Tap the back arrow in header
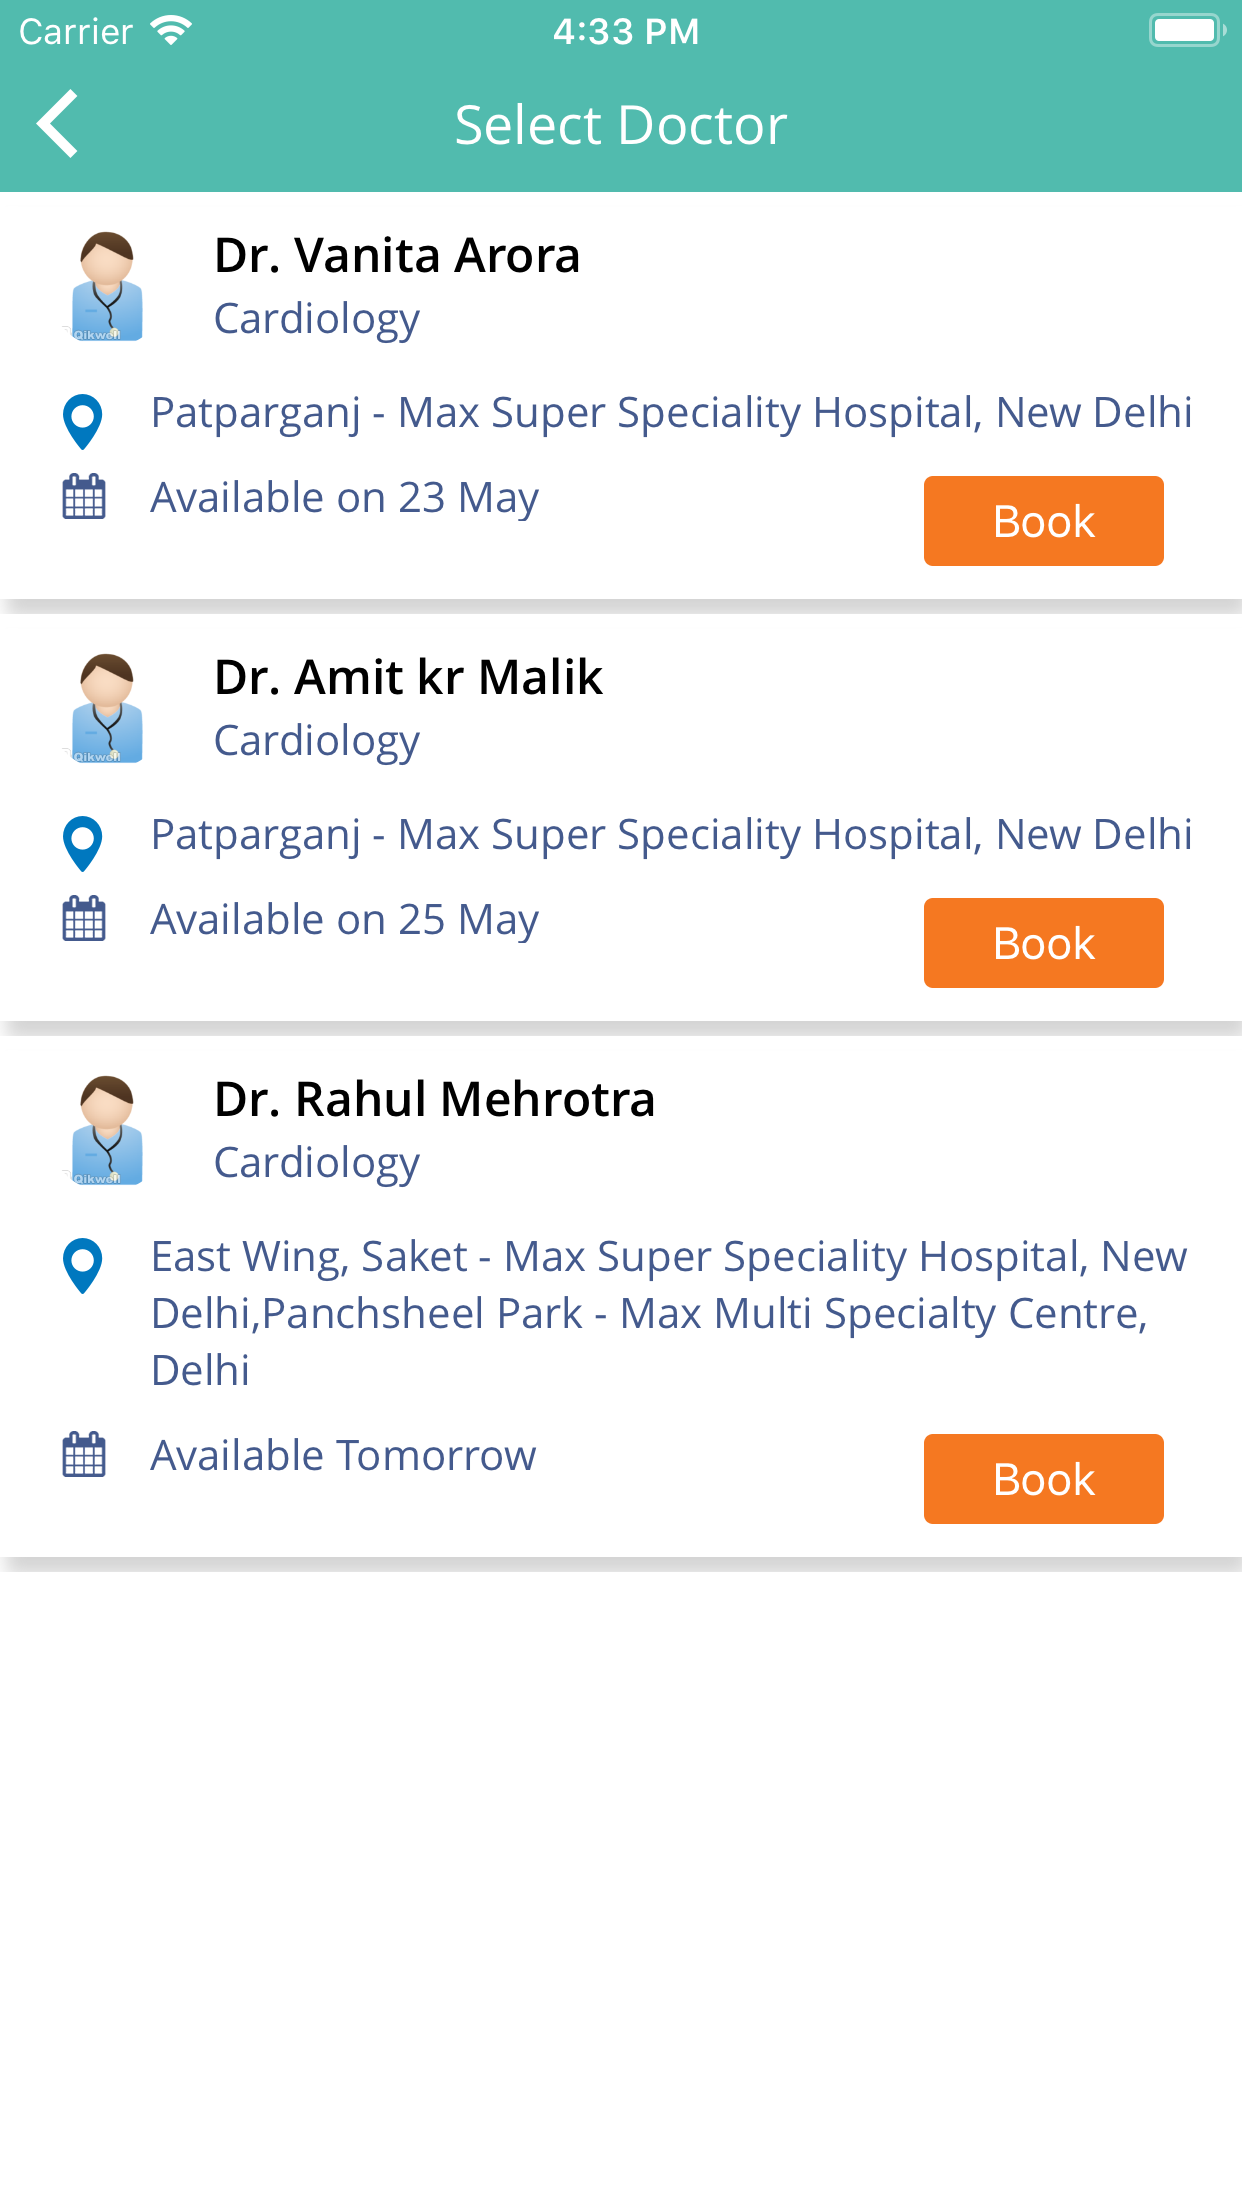This screenshot has height=2208, width=1242. [58, 124]
